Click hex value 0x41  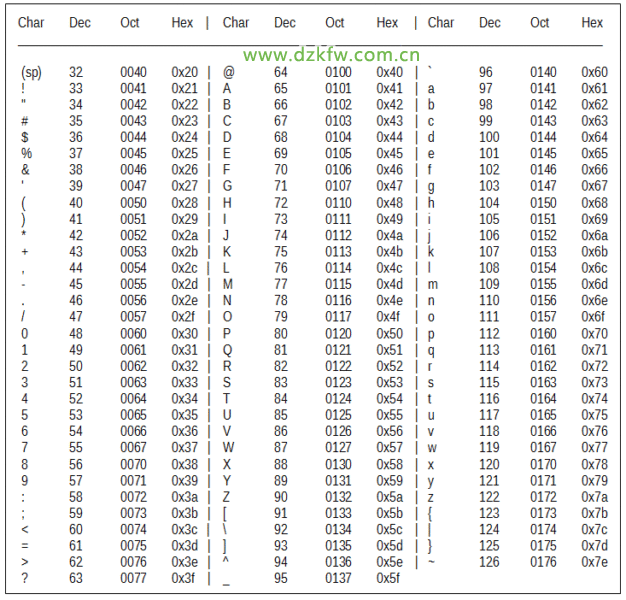click(389, 88)
